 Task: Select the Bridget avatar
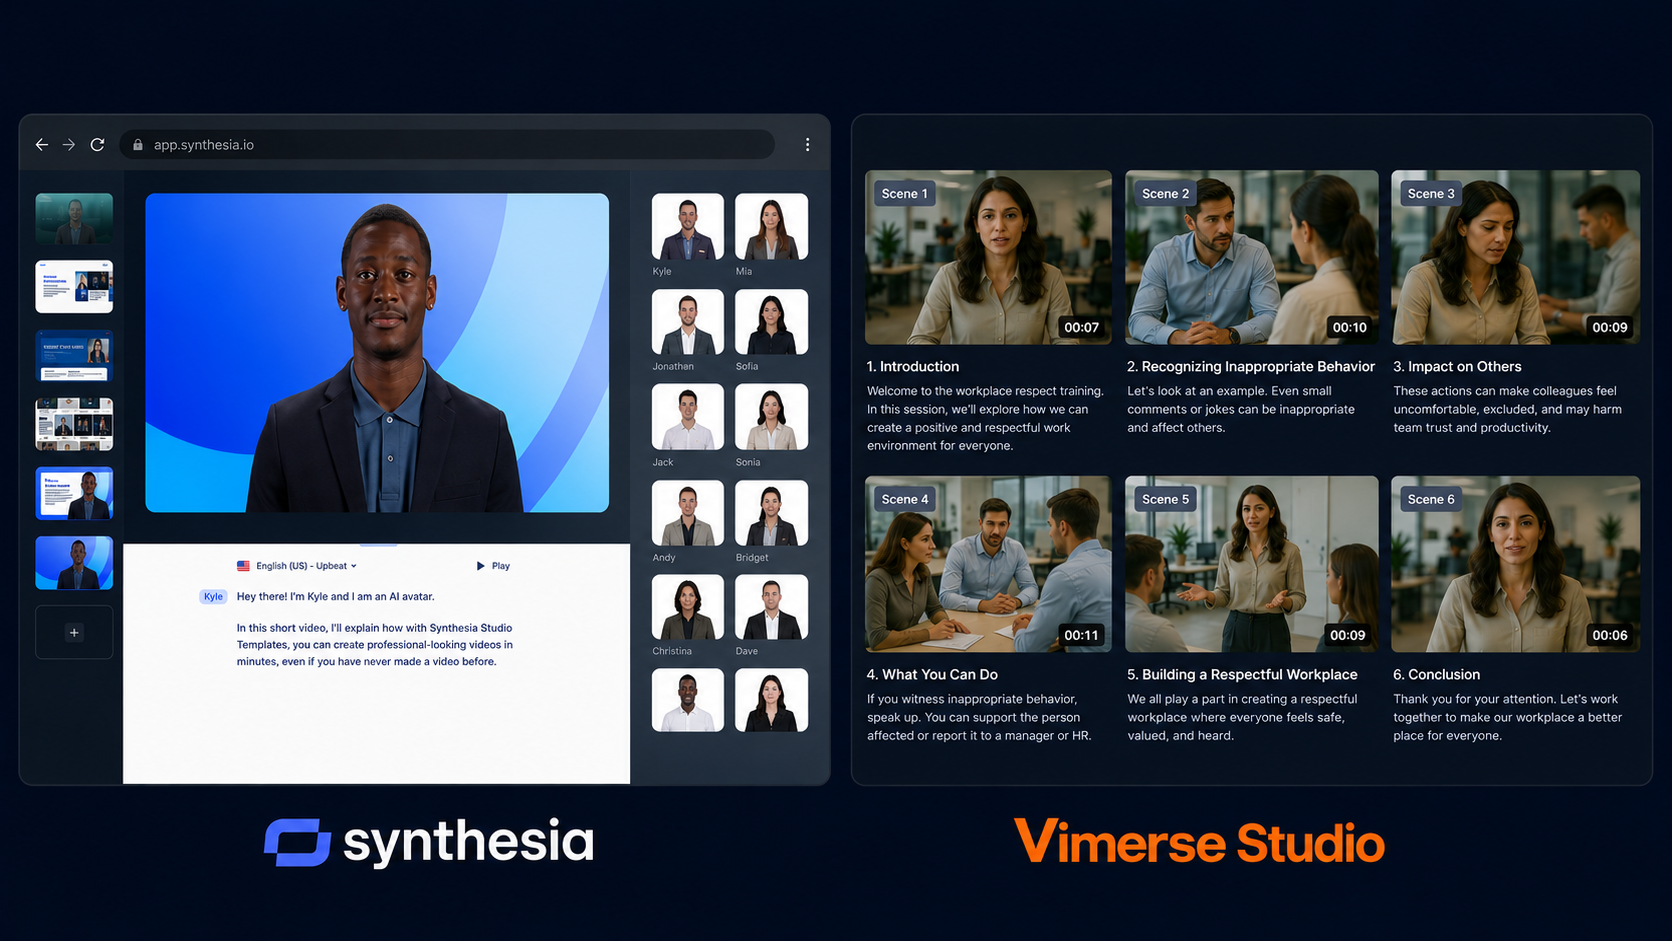pyautogui.click(x=771, y=513)
